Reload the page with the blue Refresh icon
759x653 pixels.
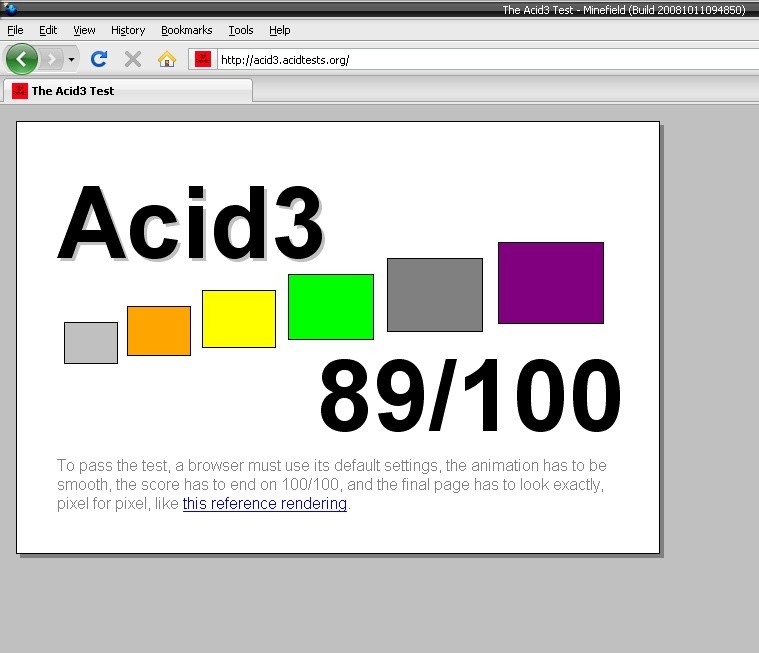(x=99, y=59)
